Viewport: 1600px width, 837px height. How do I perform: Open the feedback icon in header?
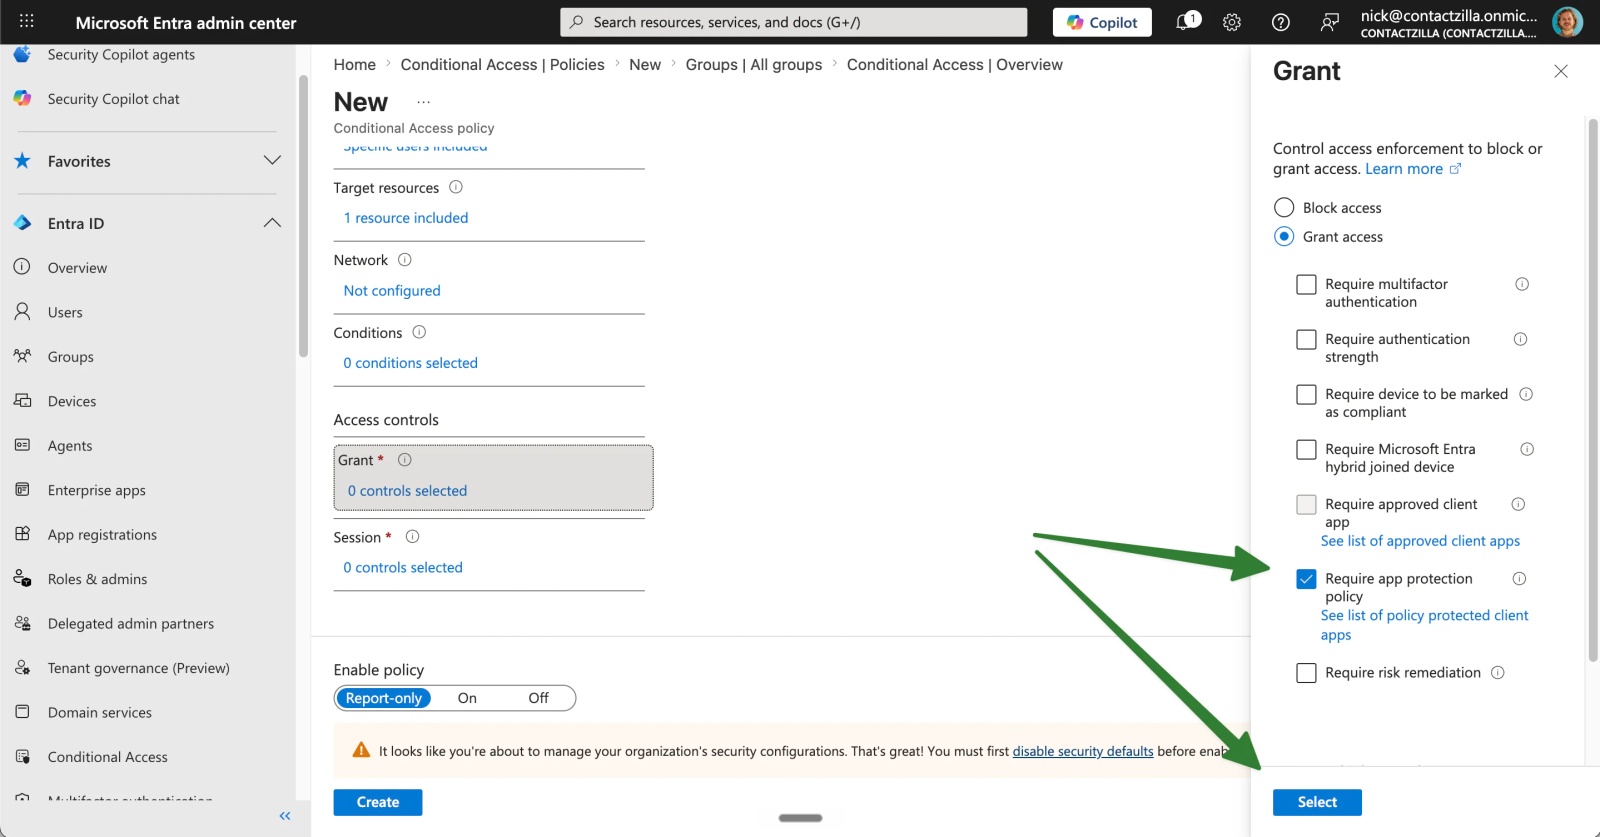pos(1330,22)
